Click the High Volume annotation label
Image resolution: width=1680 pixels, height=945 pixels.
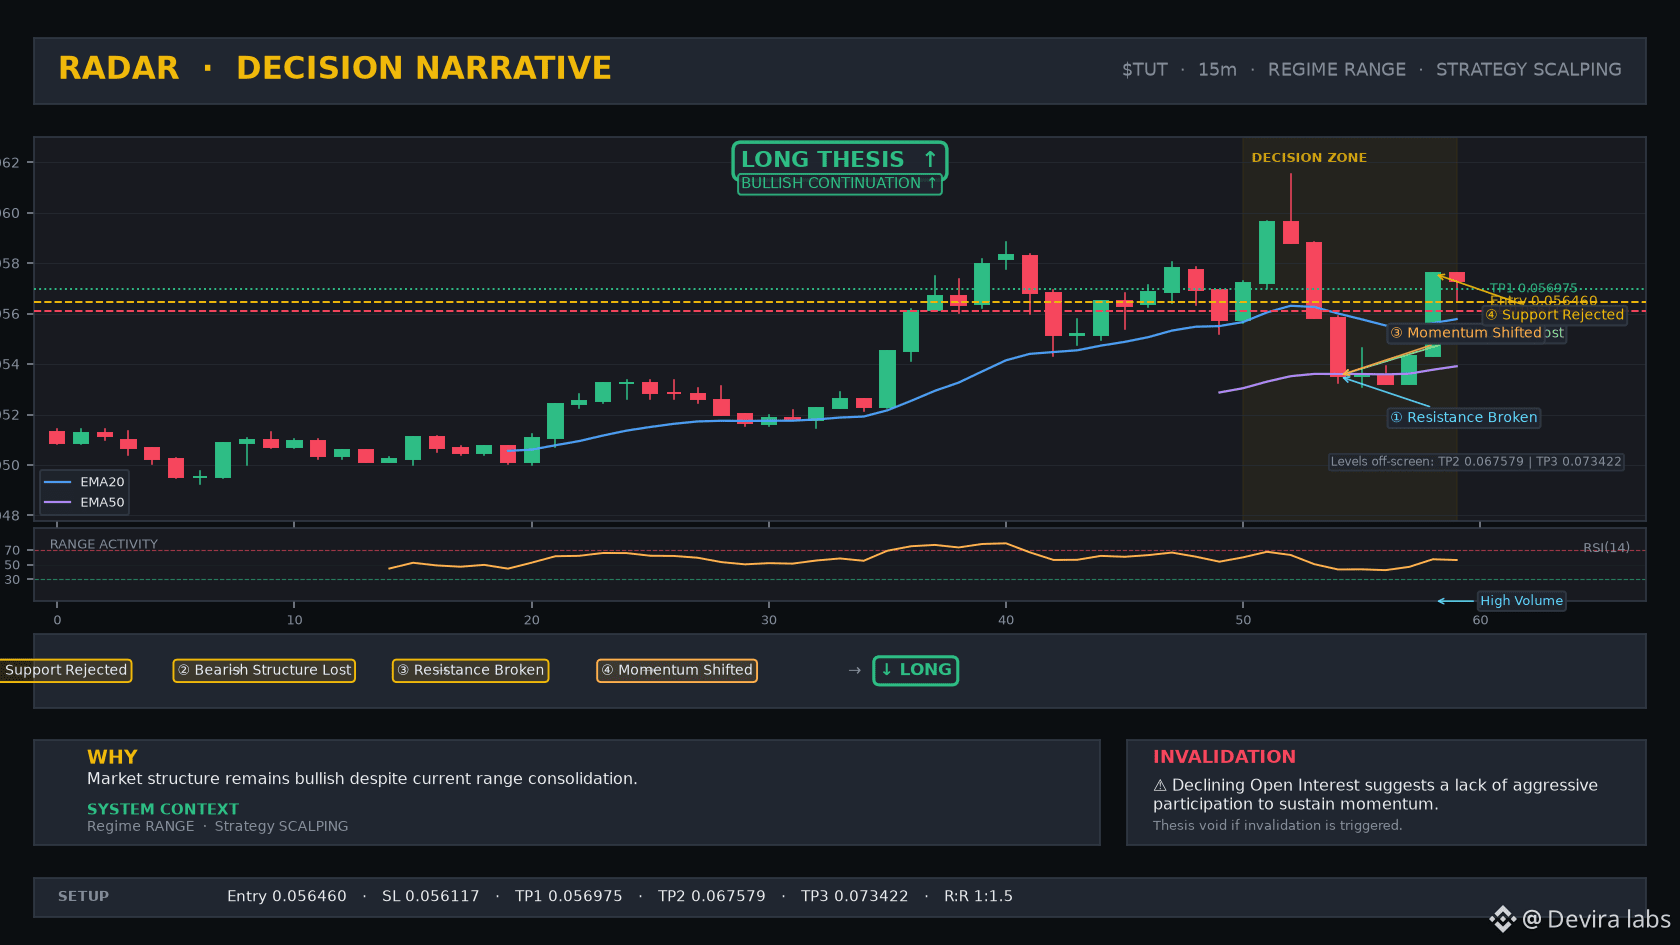tap(1521, 601)
